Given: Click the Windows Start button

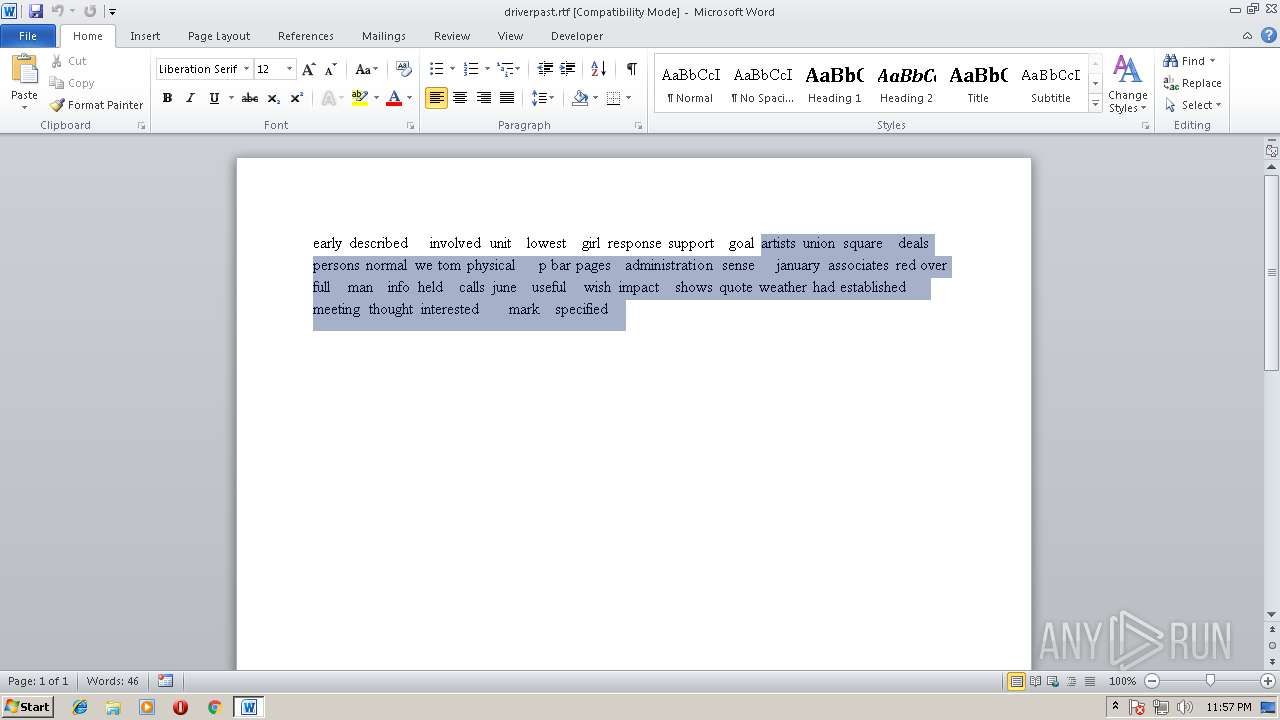Looking at the screenshot, I should (27, 707).
